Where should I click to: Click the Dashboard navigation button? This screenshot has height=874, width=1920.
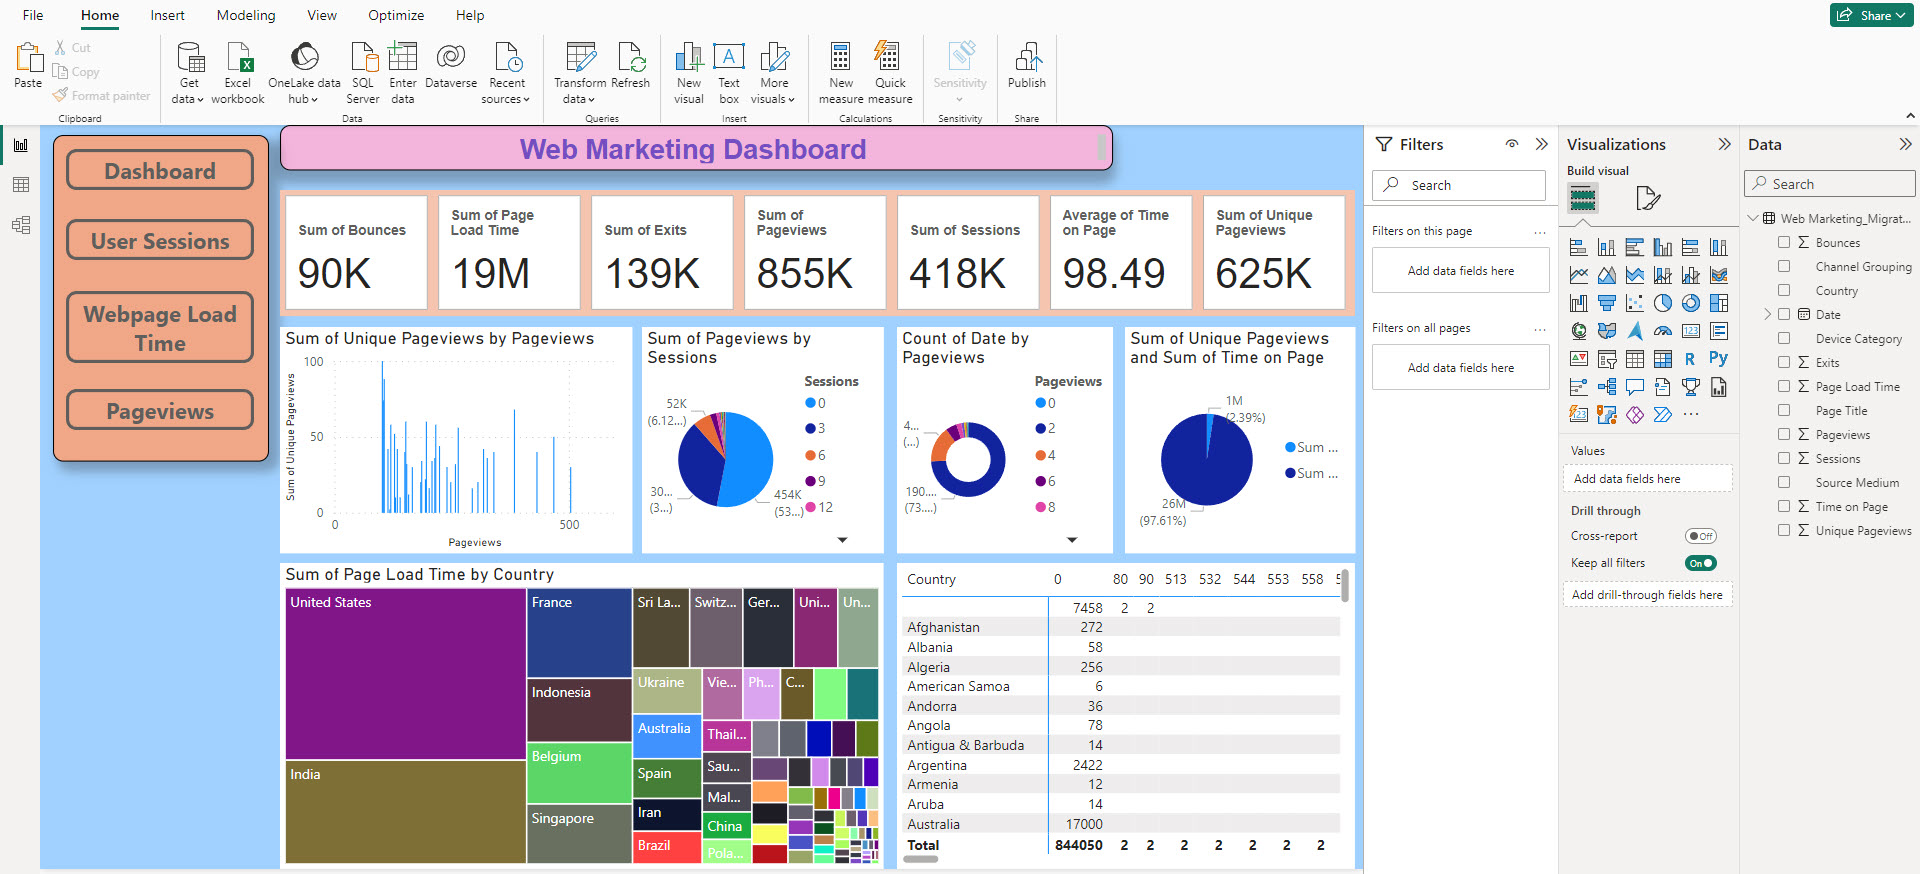160,170
